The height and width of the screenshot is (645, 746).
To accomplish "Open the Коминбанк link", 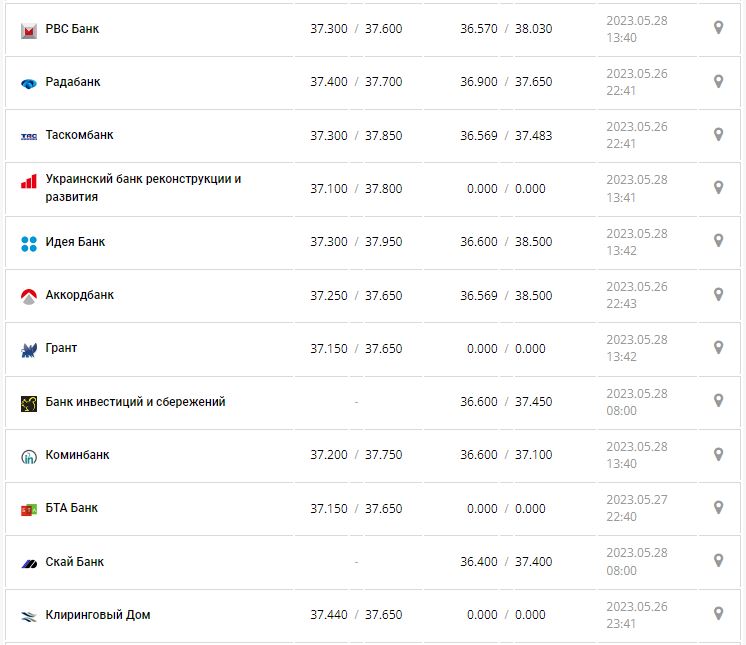I will (77, 455).
